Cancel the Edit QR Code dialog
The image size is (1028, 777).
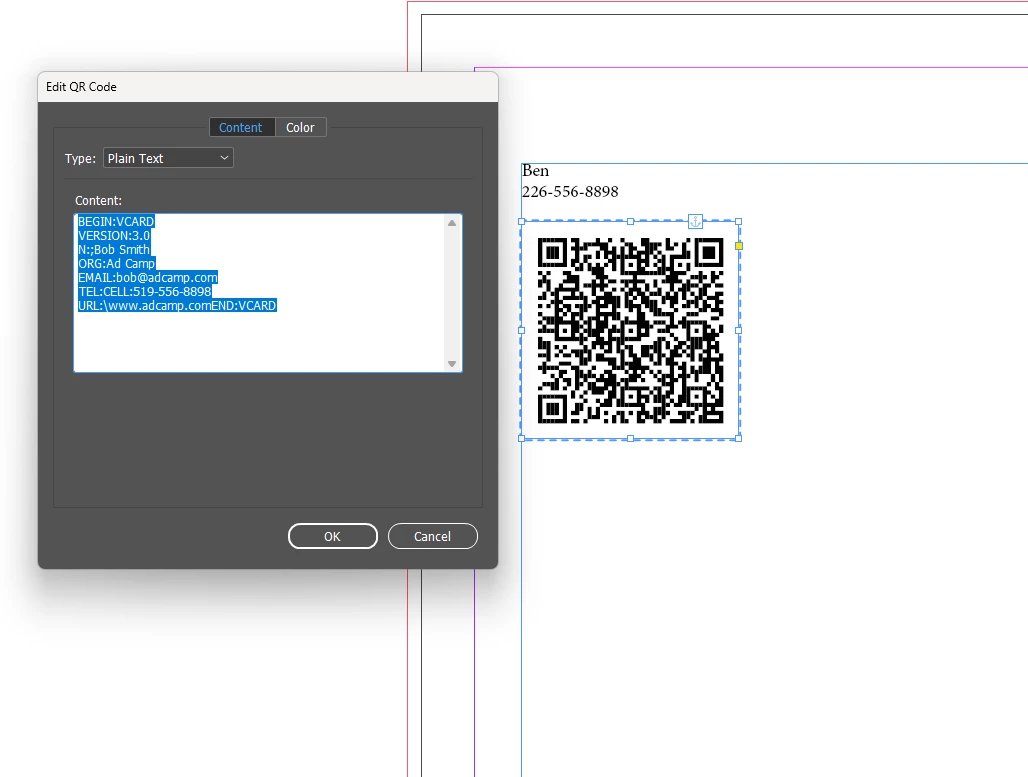pos(432,536)
